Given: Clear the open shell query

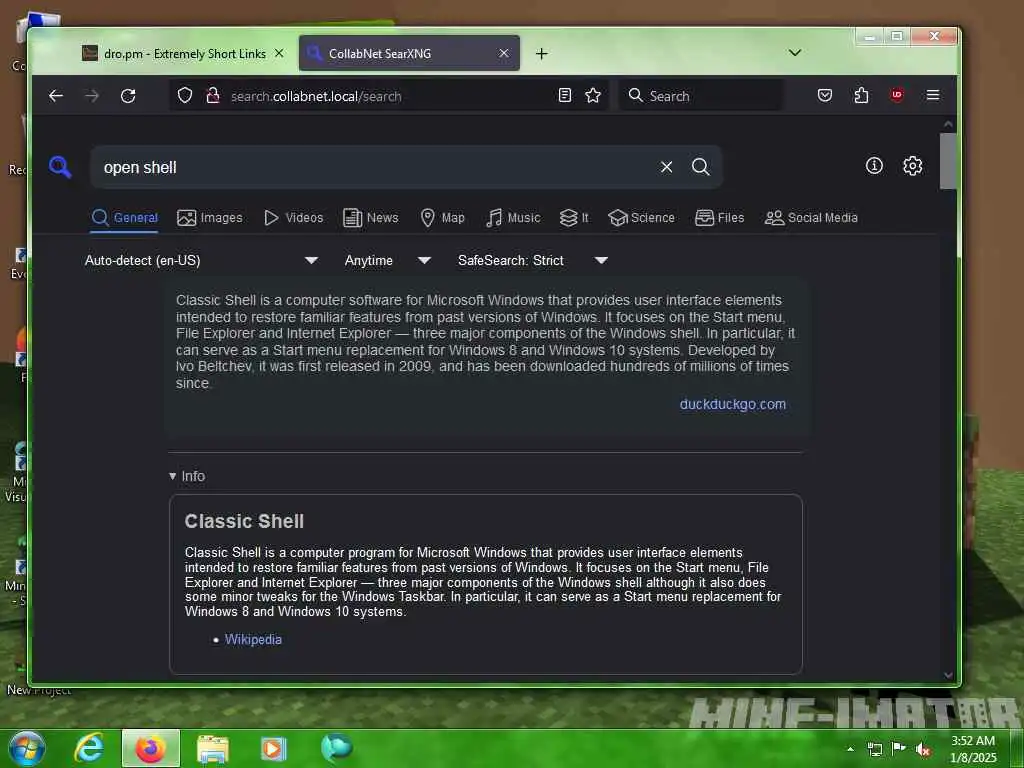Looking at the screenshot, I should pyautogui.click(x=666, y=167).
